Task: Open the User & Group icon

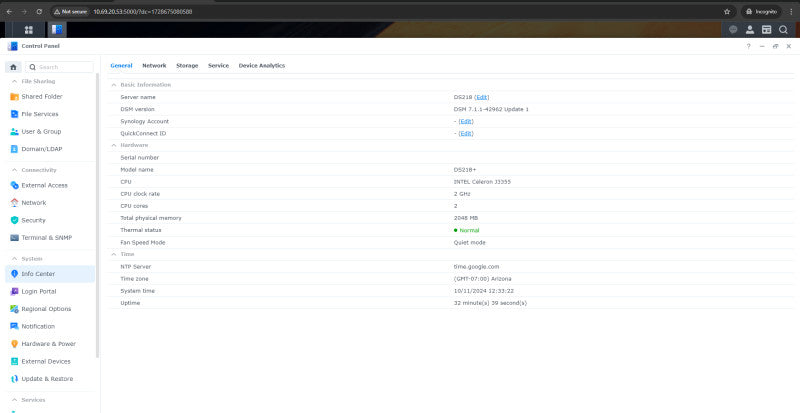Action: 14,131
